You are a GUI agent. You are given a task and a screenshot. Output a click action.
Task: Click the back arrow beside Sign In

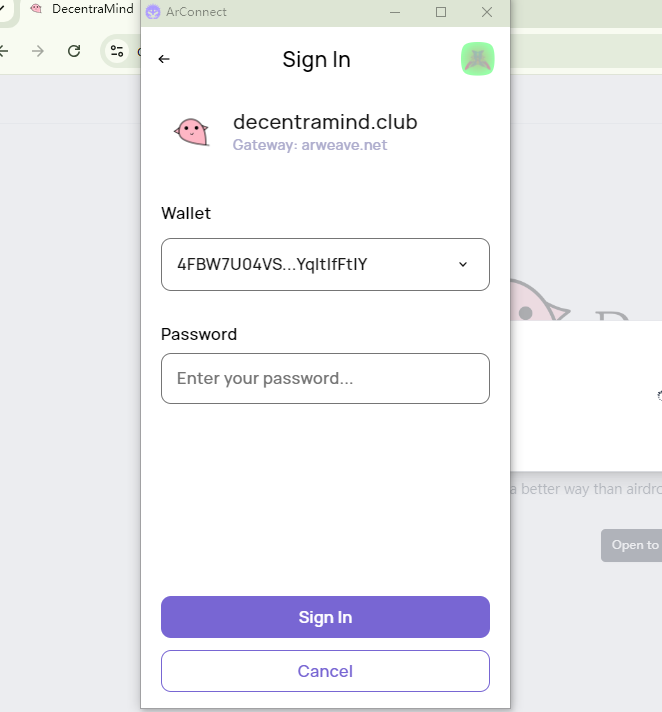pos(164,59)
